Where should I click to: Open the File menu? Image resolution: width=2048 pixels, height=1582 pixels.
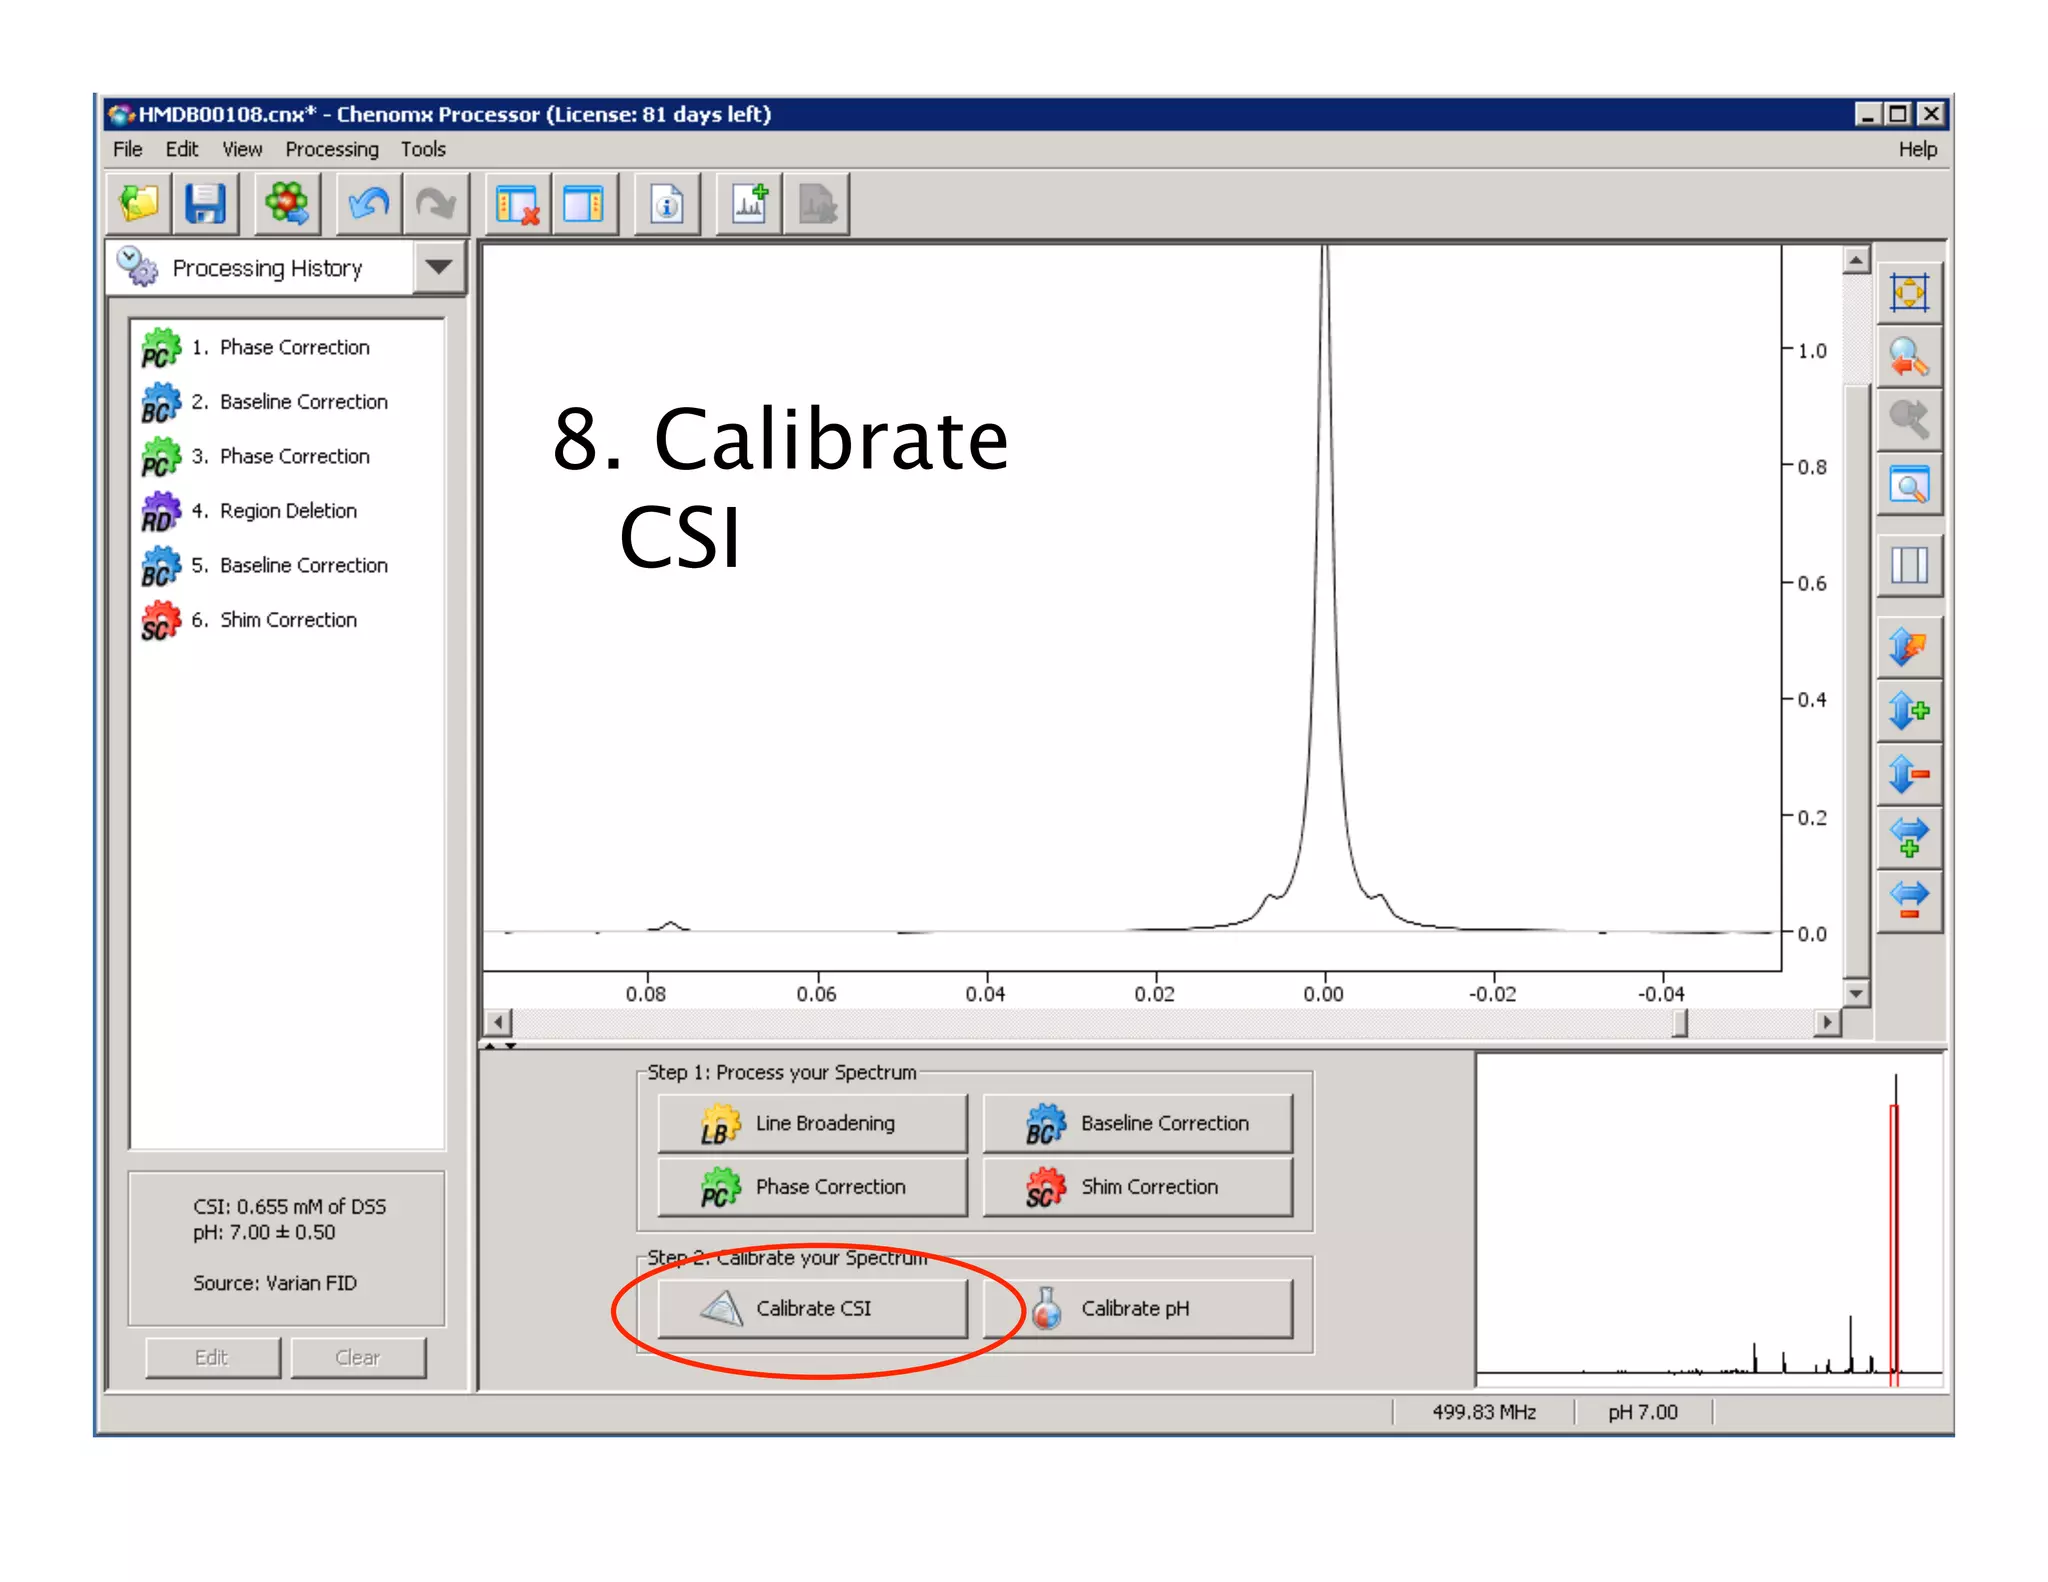pos(127,149)
